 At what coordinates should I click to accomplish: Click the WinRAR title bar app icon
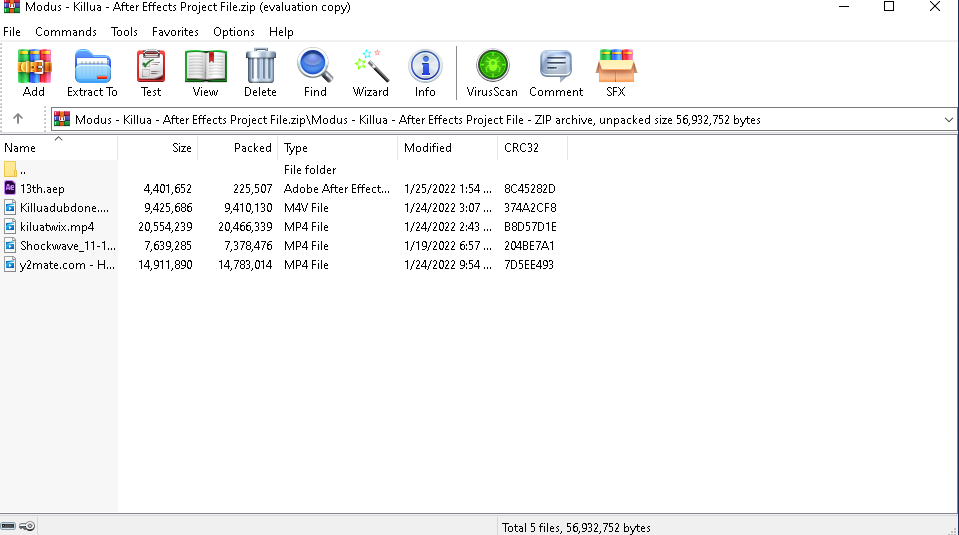12,7
